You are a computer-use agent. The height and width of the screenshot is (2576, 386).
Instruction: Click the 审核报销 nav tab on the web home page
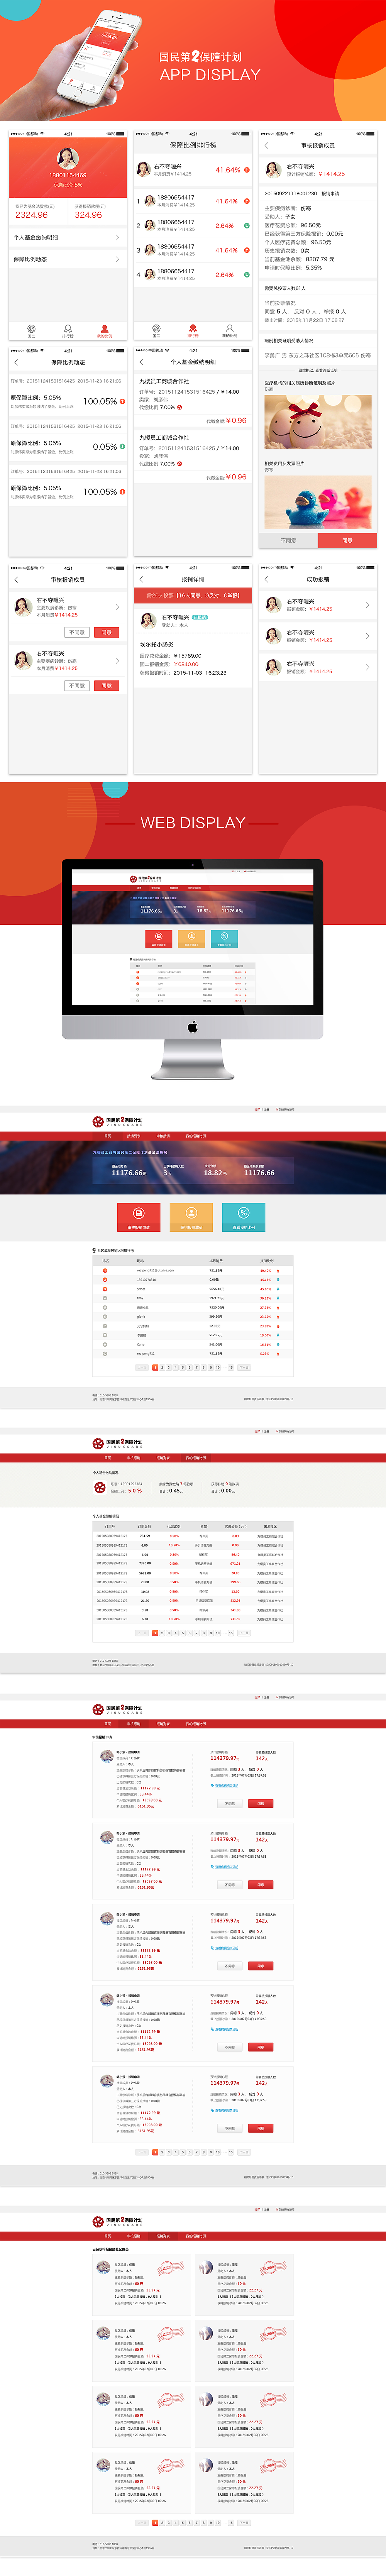[x=163, y=1136]
